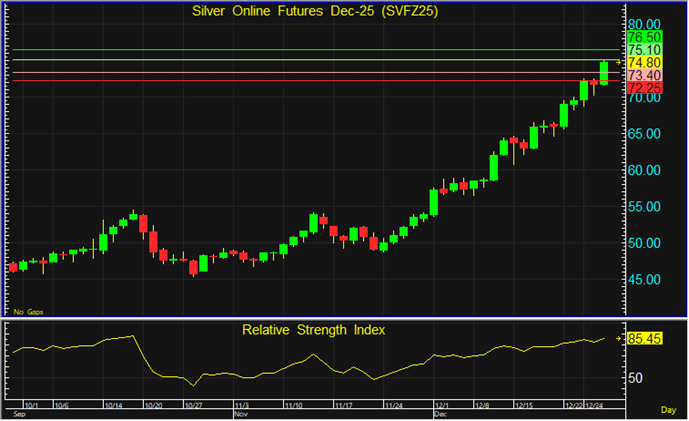Viewport: 689px width, 421px height.
Task: Click the Day timeframe label
Action: pos(669,411)
